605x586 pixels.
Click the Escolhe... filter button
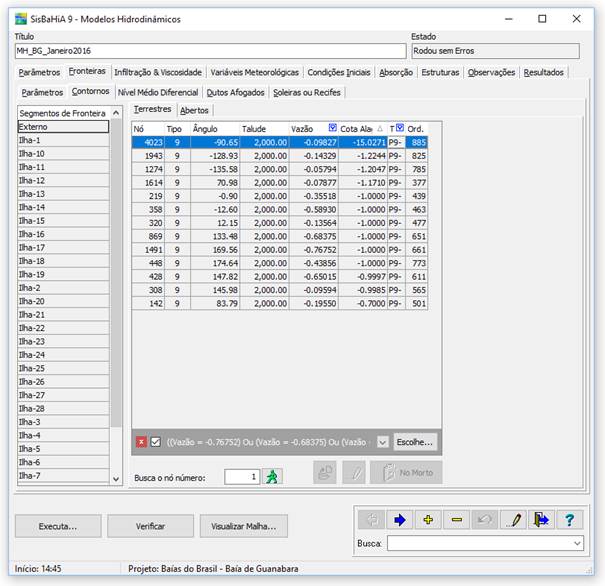click(x=415, y=442)
